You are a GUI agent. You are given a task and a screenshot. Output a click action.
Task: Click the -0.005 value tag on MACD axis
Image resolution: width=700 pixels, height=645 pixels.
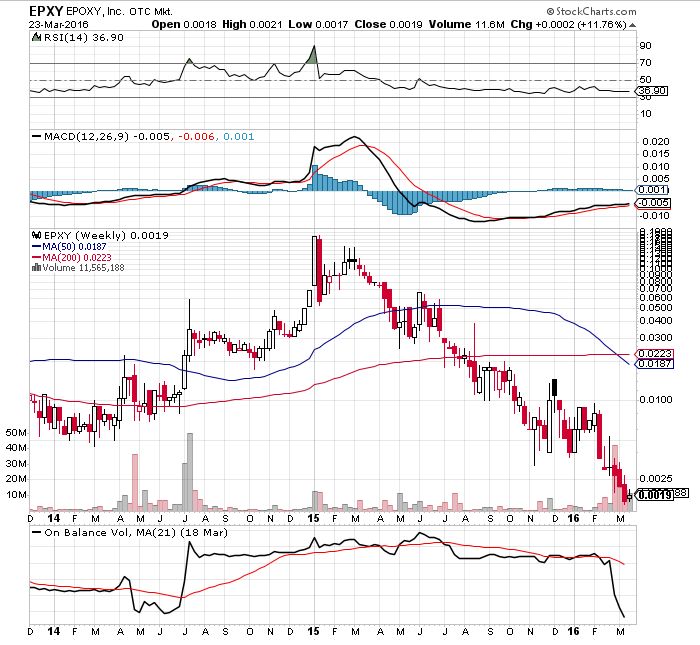(x=653, y=203)
